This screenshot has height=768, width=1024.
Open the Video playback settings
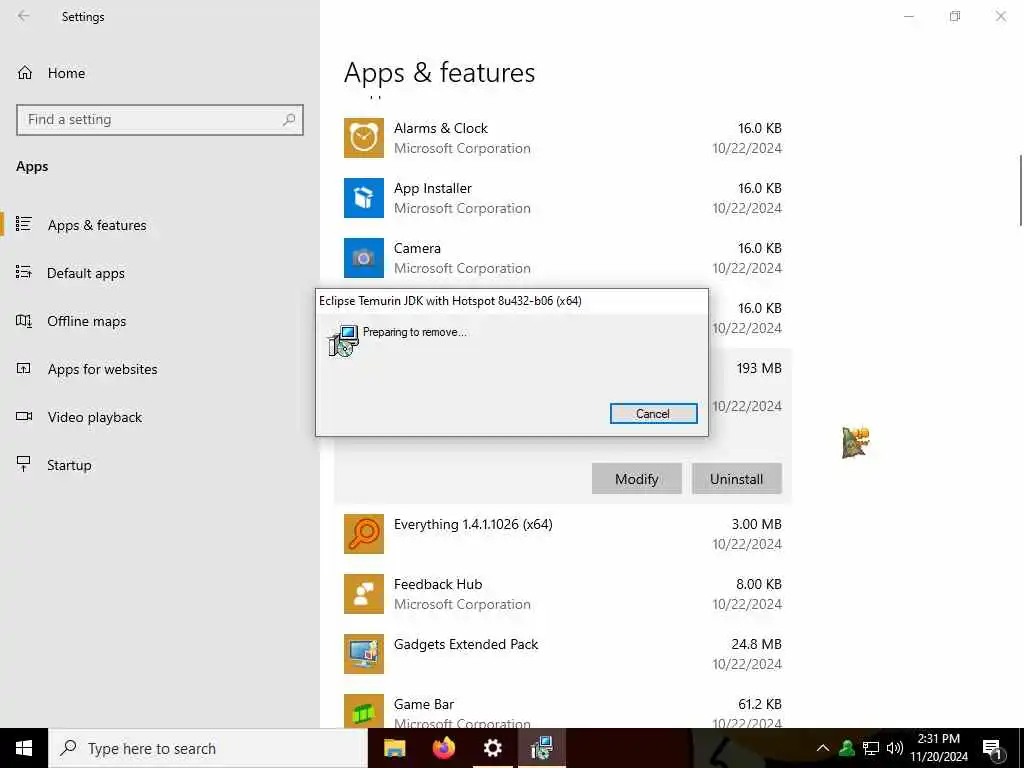[160, 417]
